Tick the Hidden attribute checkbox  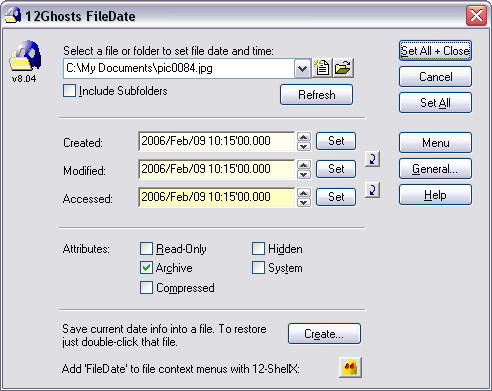point(258,249)
